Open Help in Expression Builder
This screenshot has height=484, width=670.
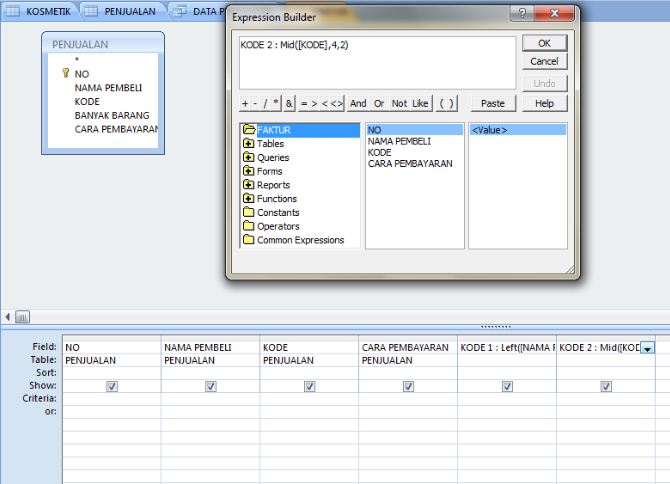coord(544,103)
